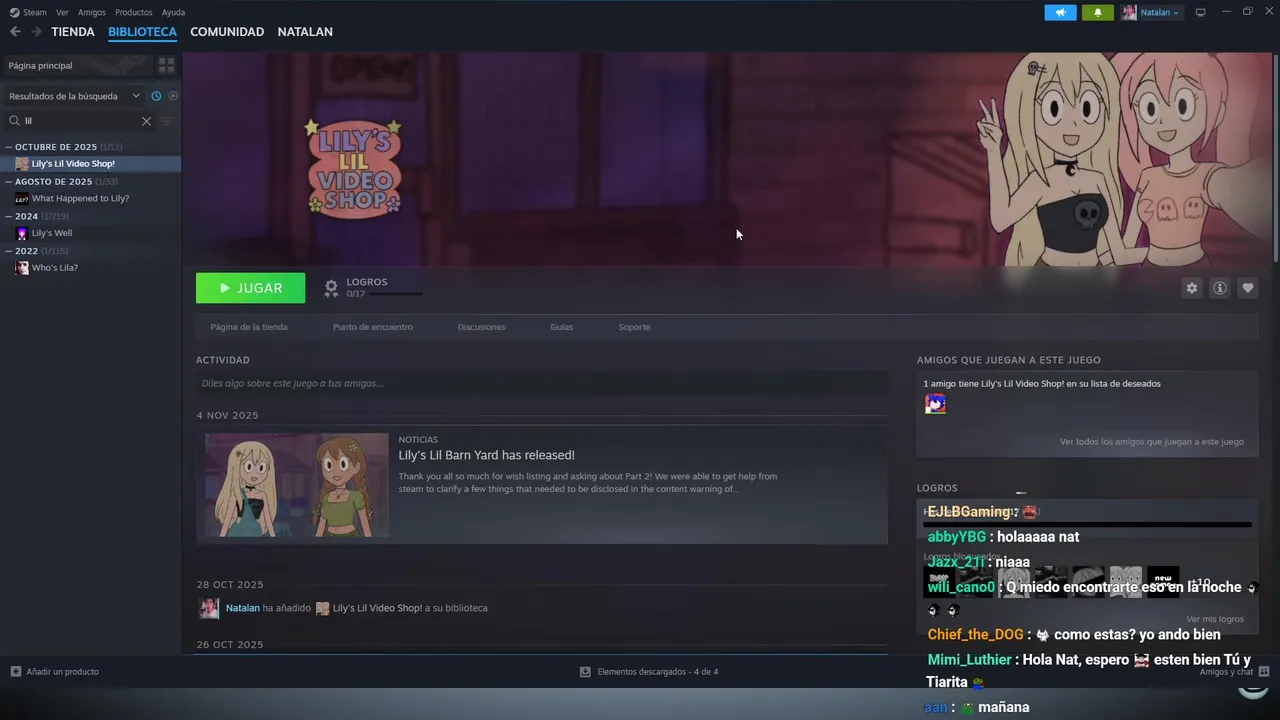Open the Ayuda menu
1280x720 pixels.
tap(173, 12)
